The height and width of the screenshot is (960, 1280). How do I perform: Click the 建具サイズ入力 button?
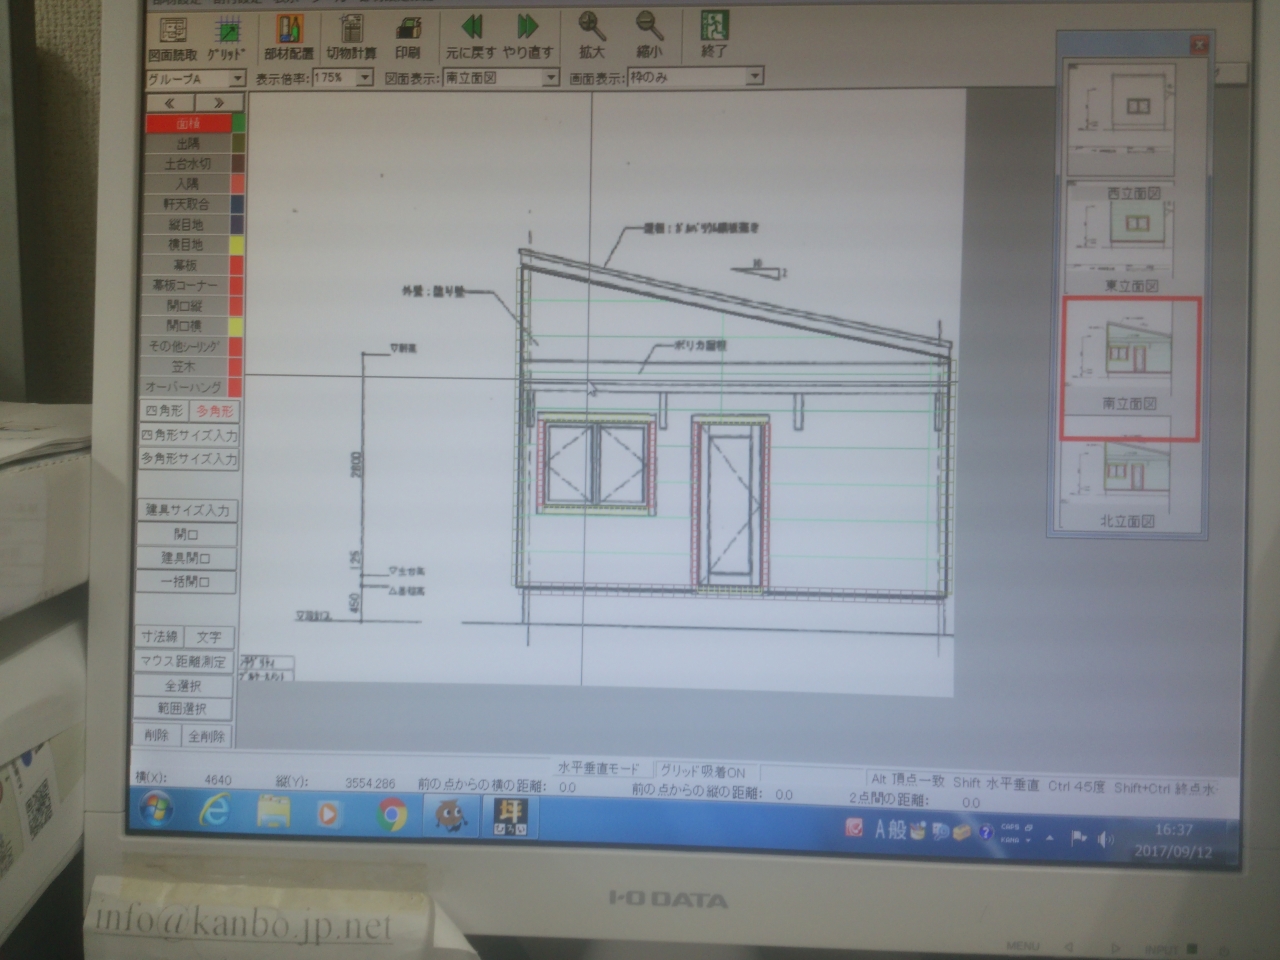[187, 510]
